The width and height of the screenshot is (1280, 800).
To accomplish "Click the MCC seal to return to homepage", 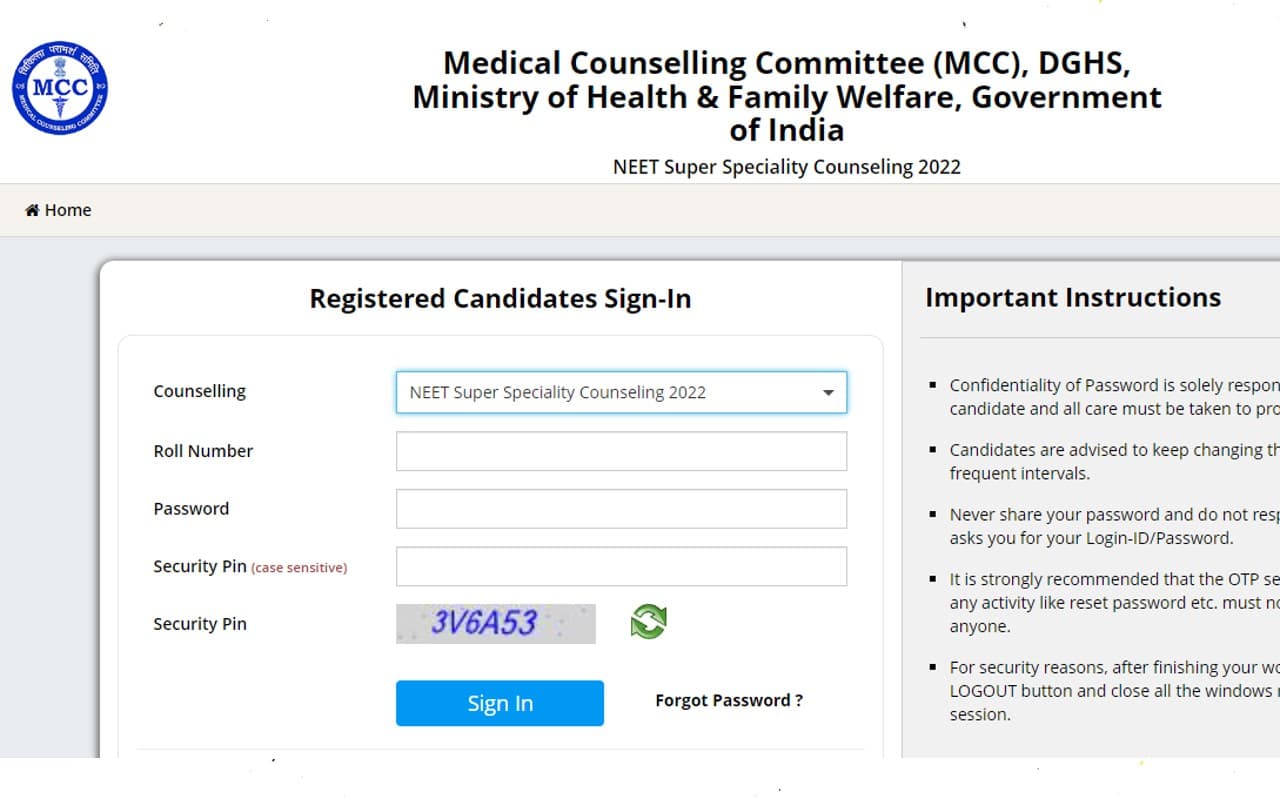I will (59, 88).
